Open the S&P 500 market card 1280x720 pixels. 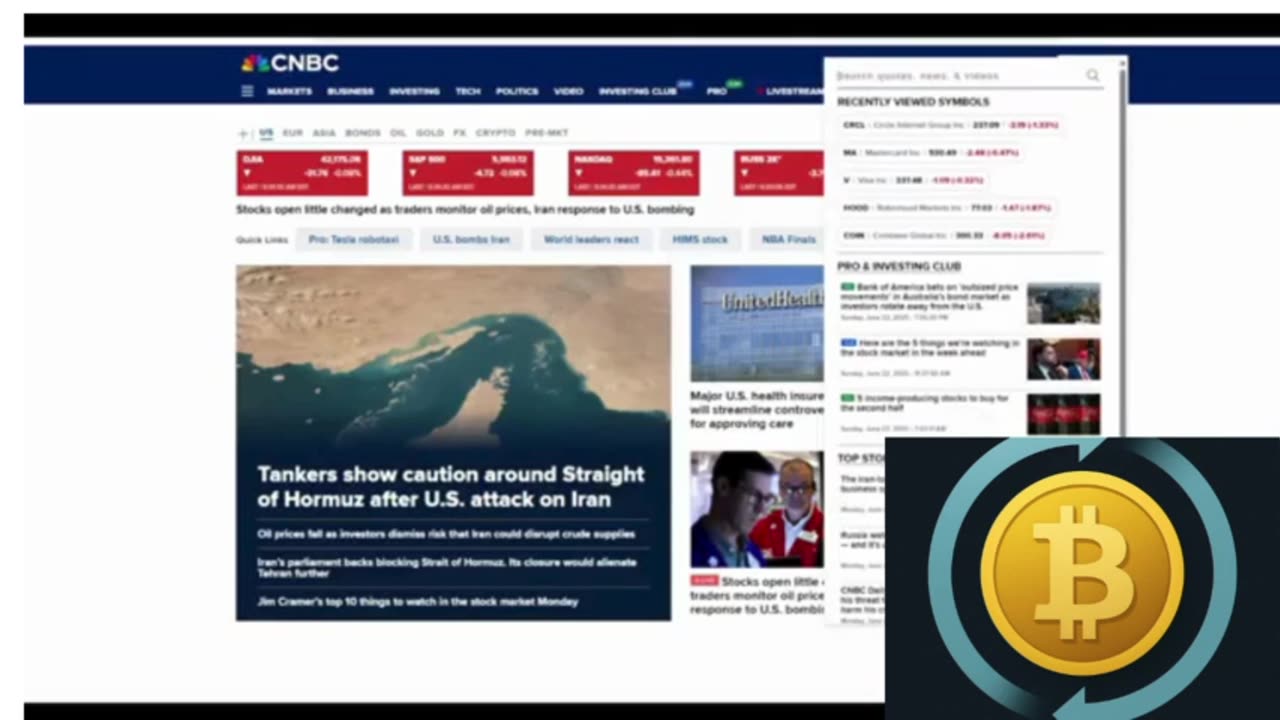(468, 173)
